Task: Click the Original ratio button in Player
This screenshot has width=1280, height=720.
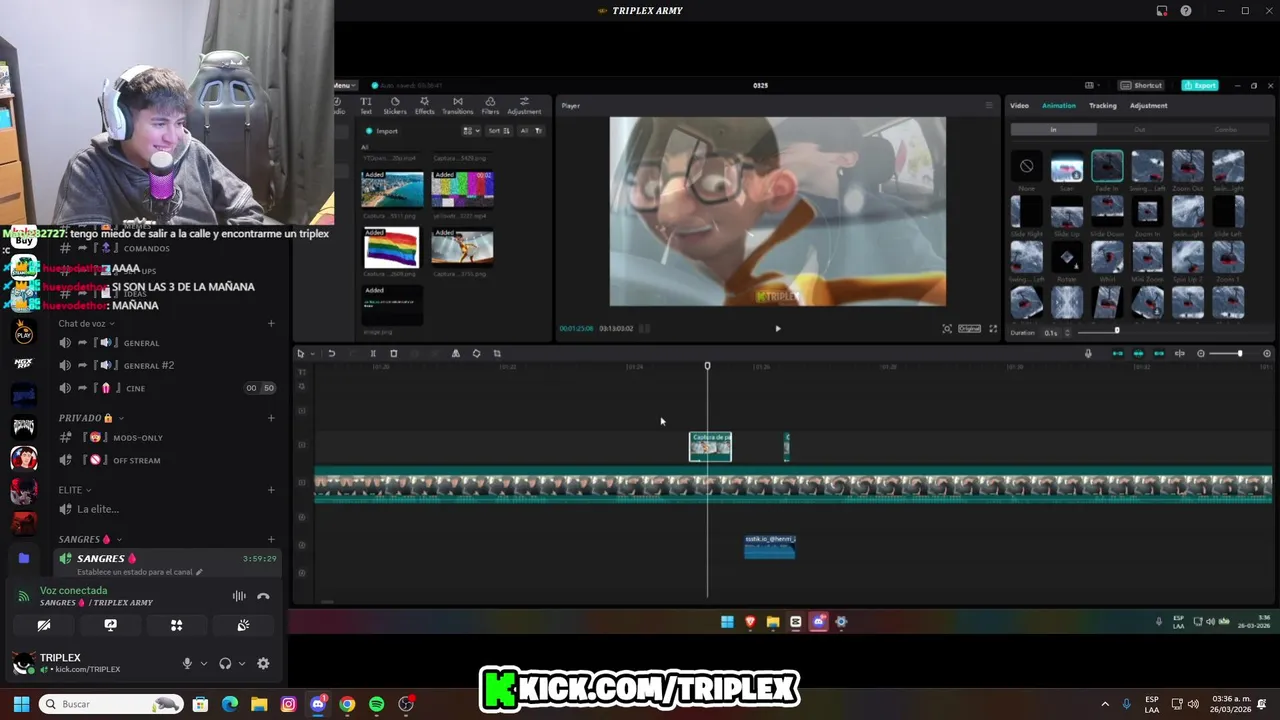Action: point(970,328)
